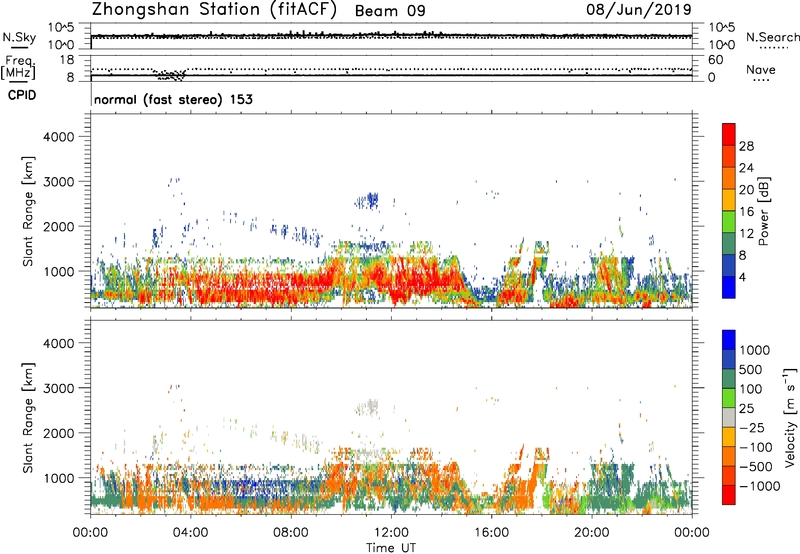Click the "-500" tick on velocity colorbar
This screenshot has height=554, width=800.
(756, 466)
